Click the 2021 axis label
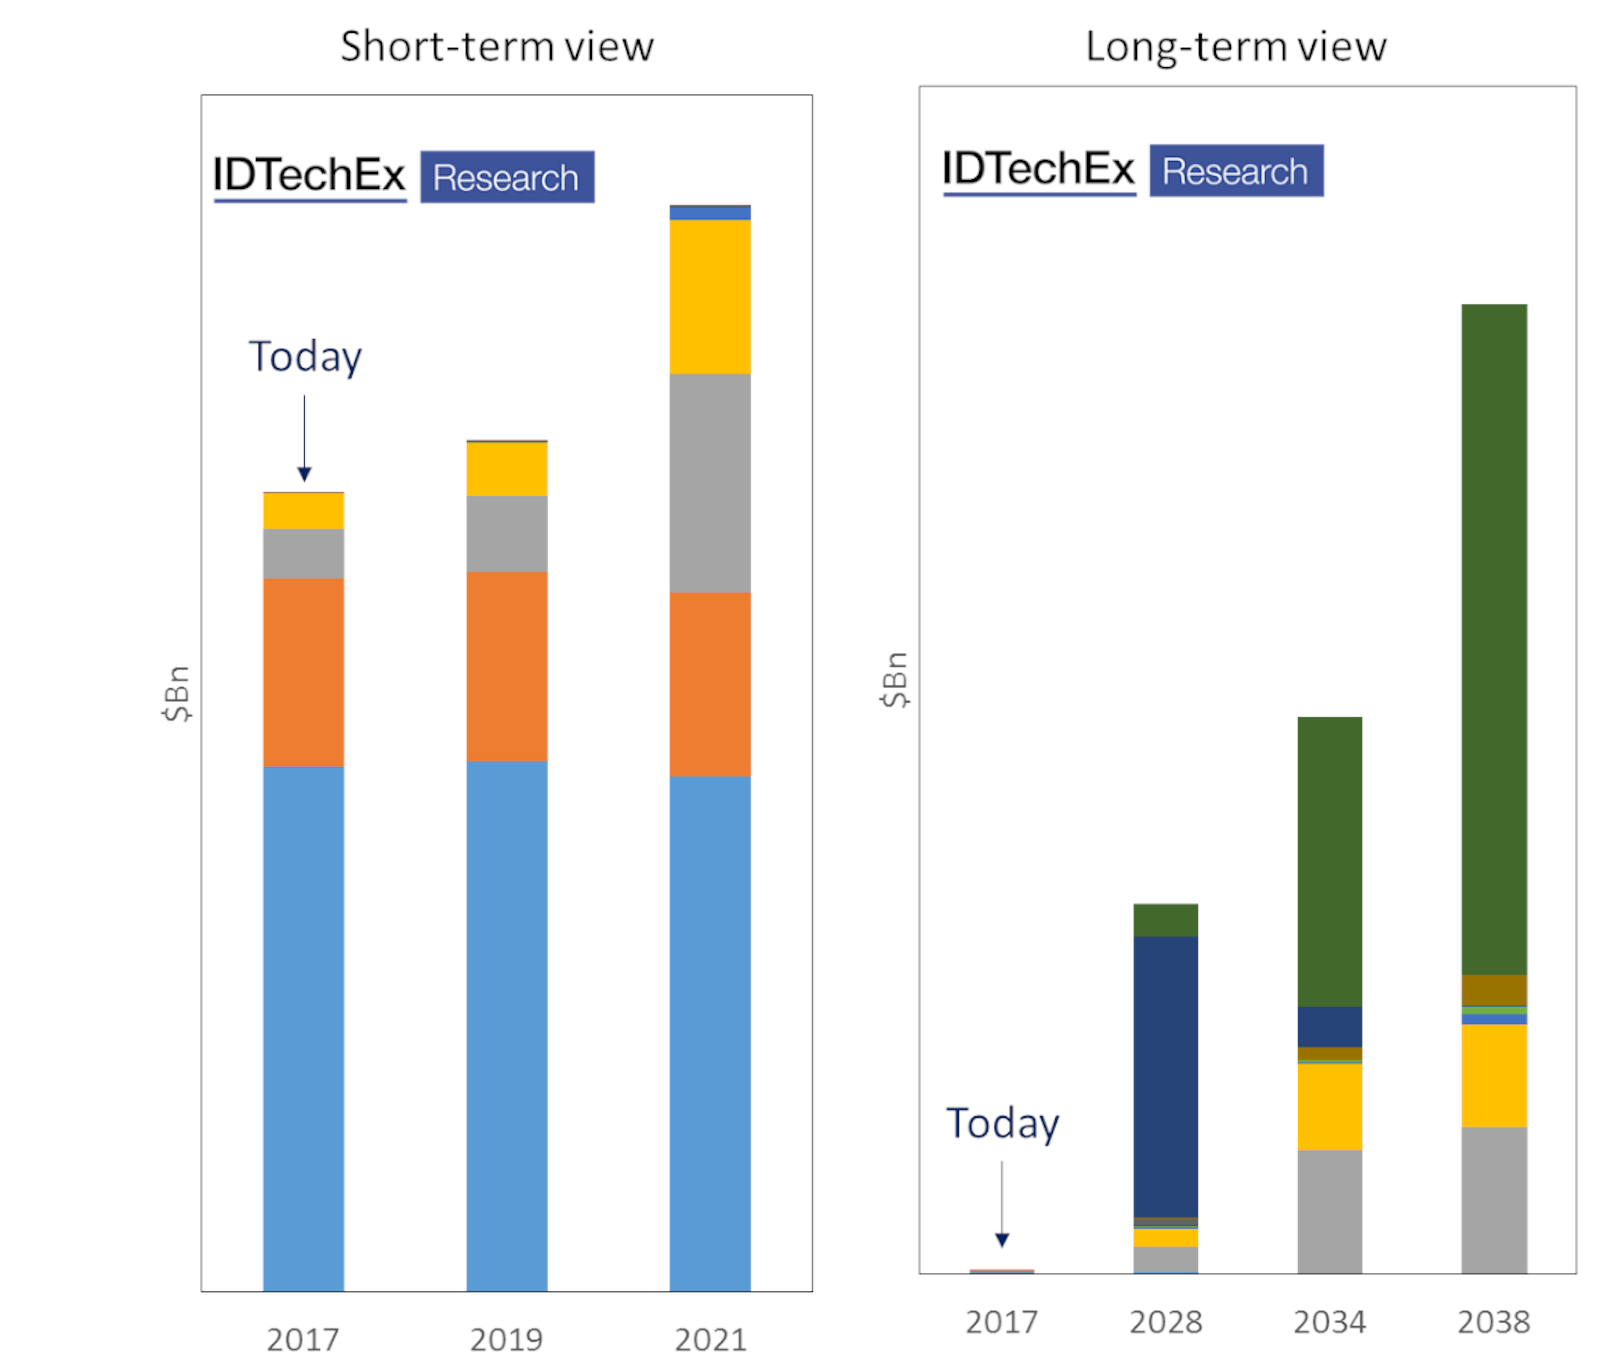 710,1339
